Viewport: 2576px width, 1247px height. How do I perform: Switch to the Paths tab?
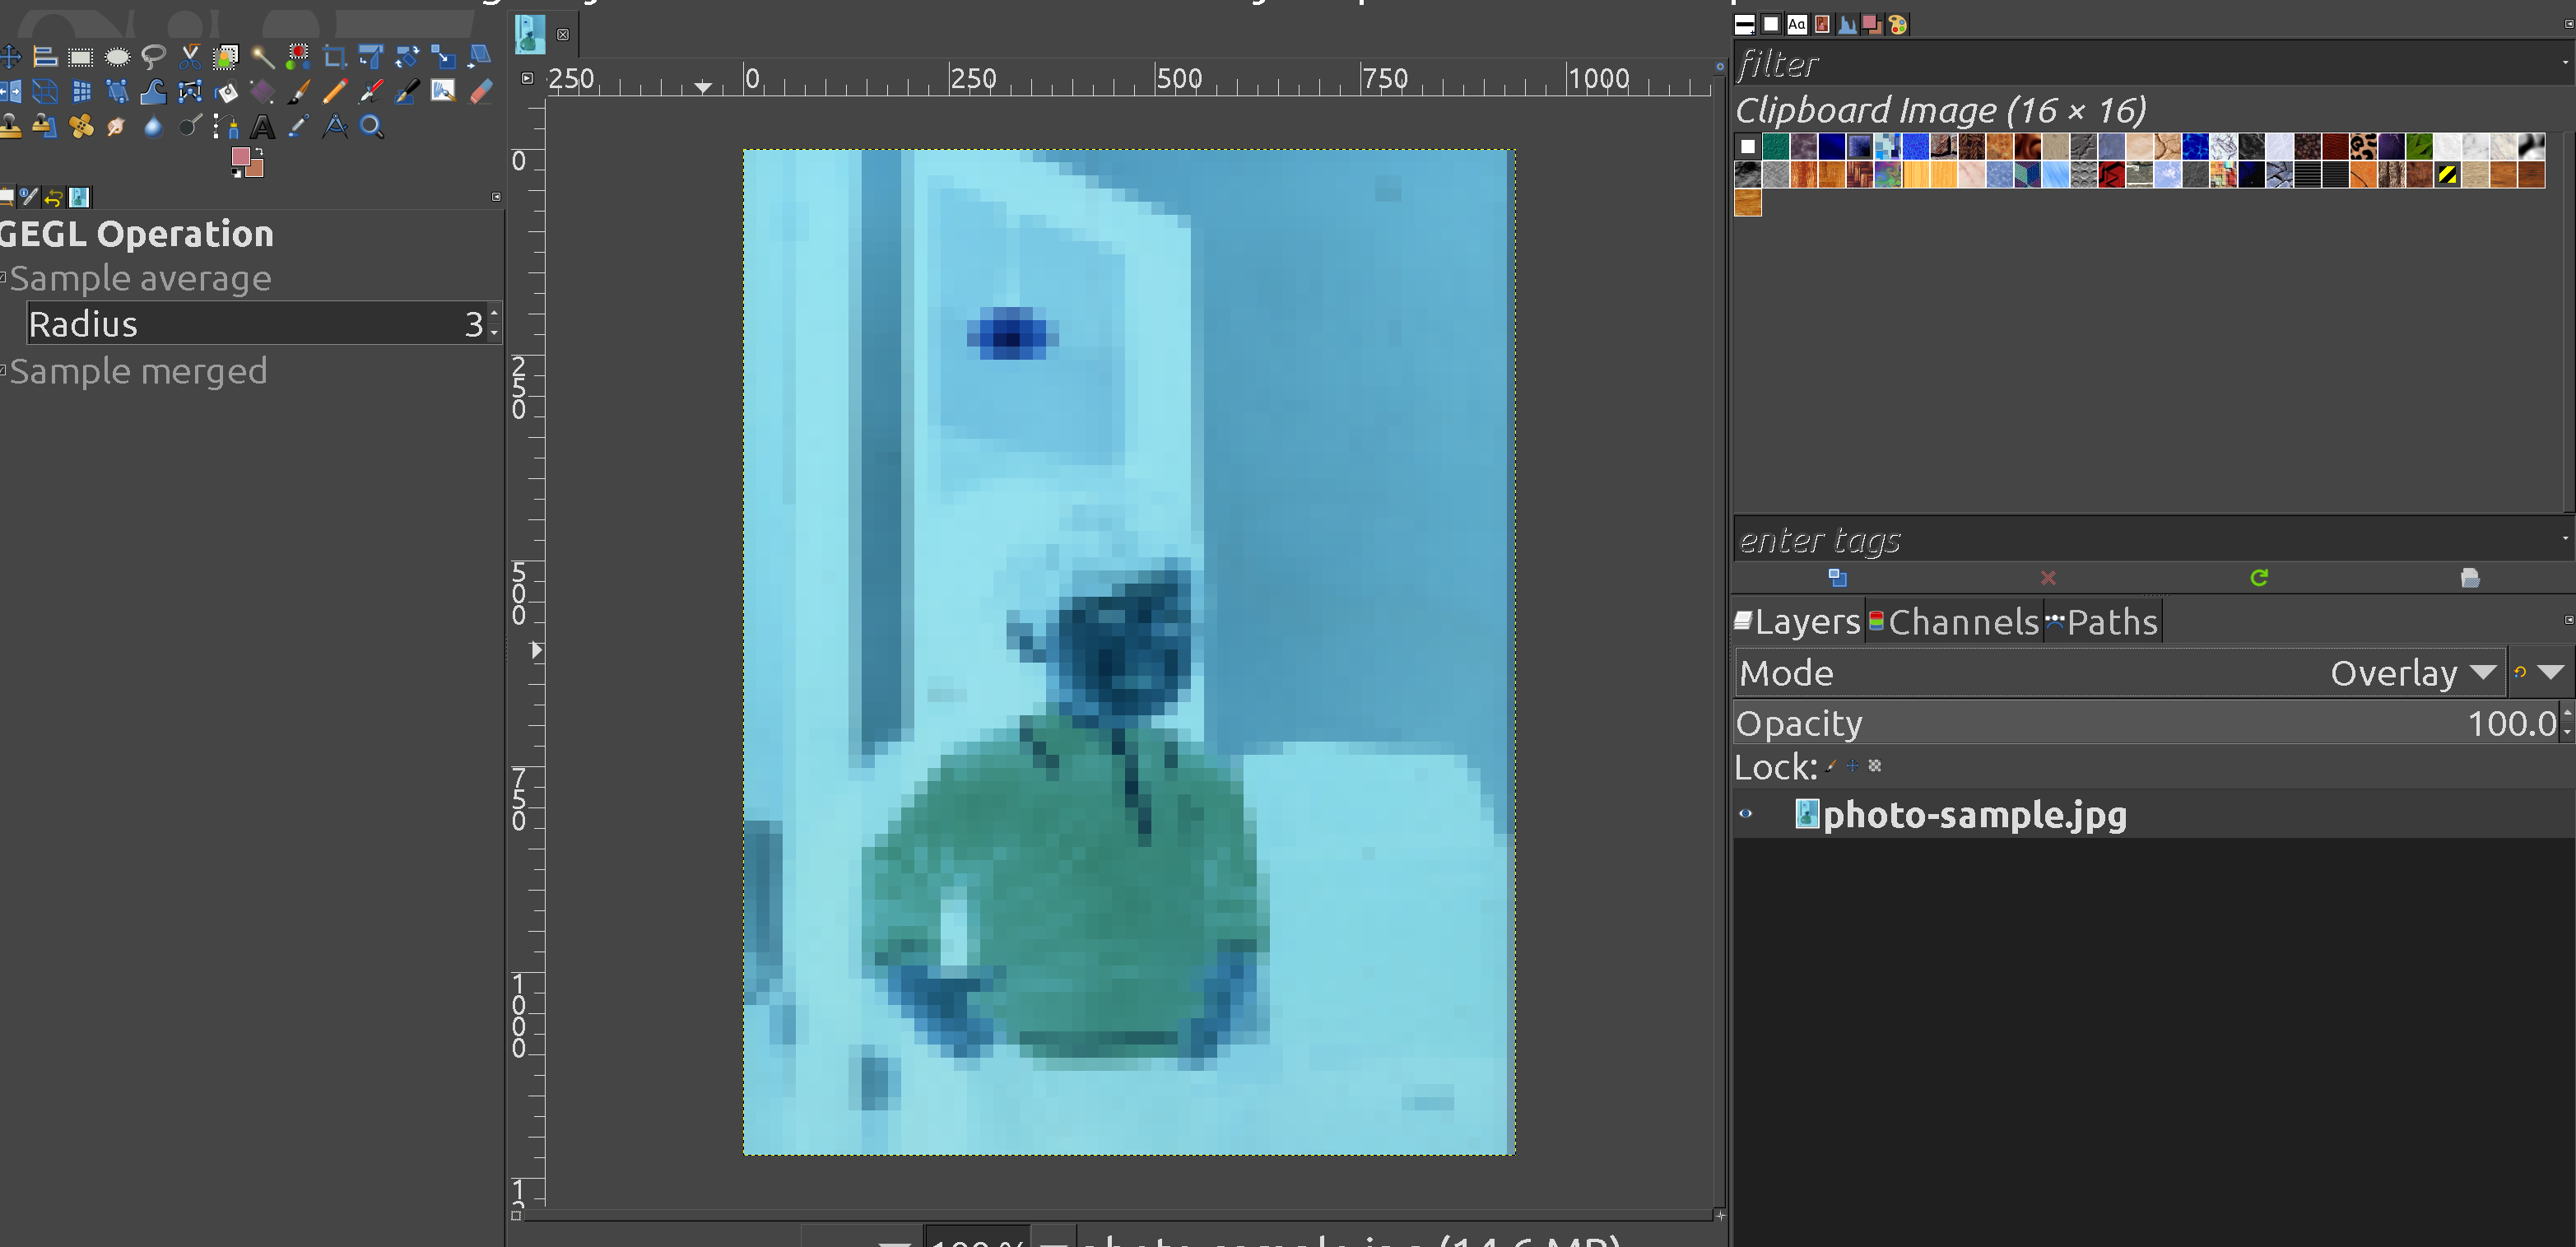(2102, 622)
